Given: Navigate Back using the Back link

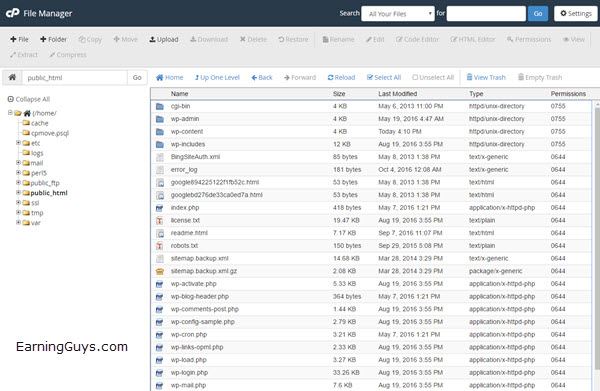Looking at the screenshot, I should pyautogui.click(x=262, y=78).
